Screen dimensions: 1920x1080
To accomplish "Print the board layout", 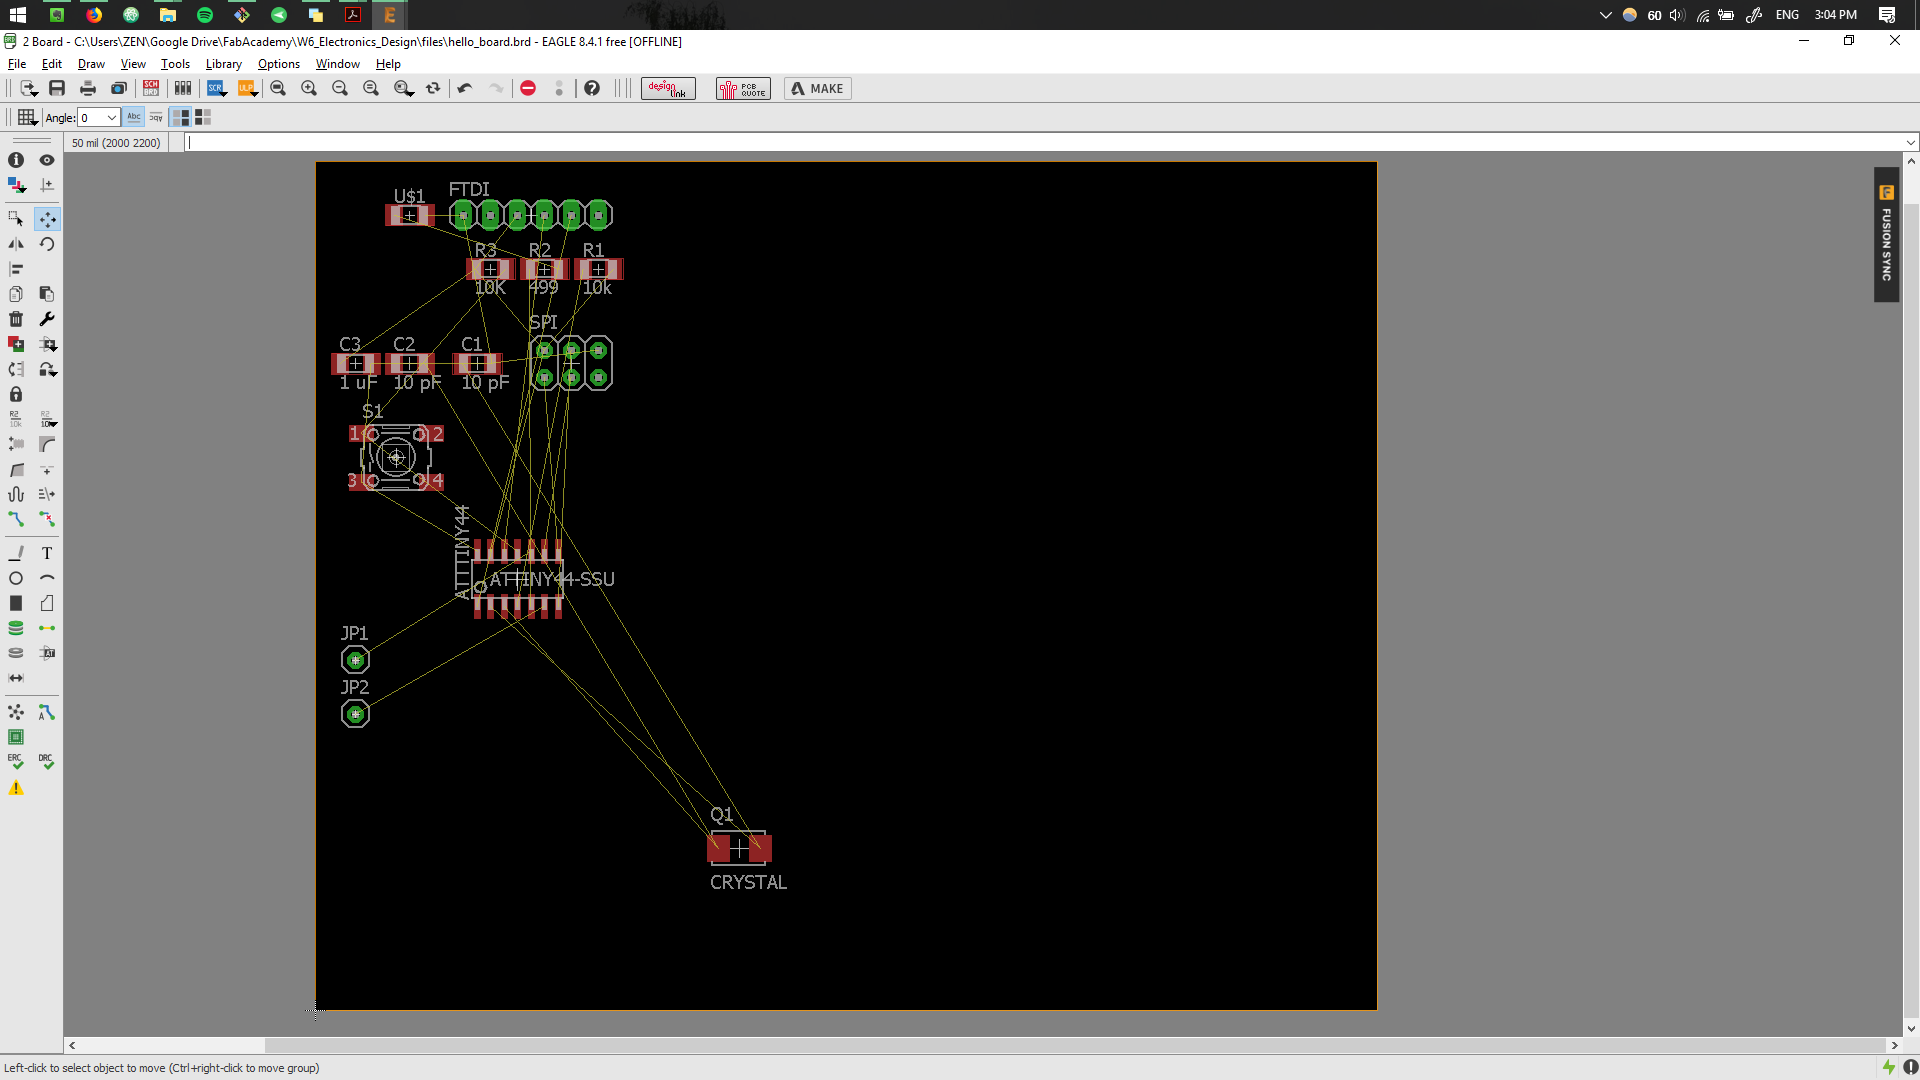I will click(x=88, y=88).
